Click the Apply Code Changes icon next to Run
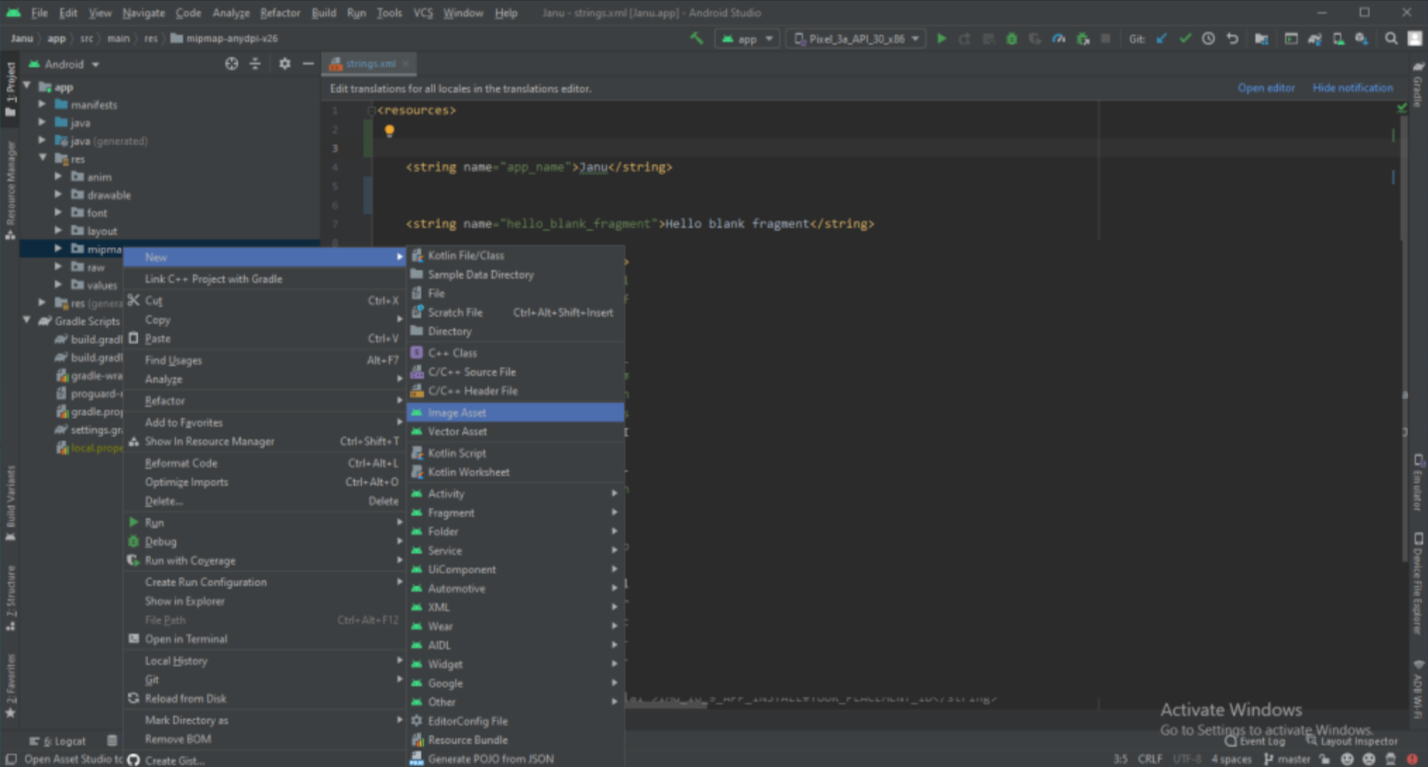The width and height of the screenshot is (1428, 767). 988,39
